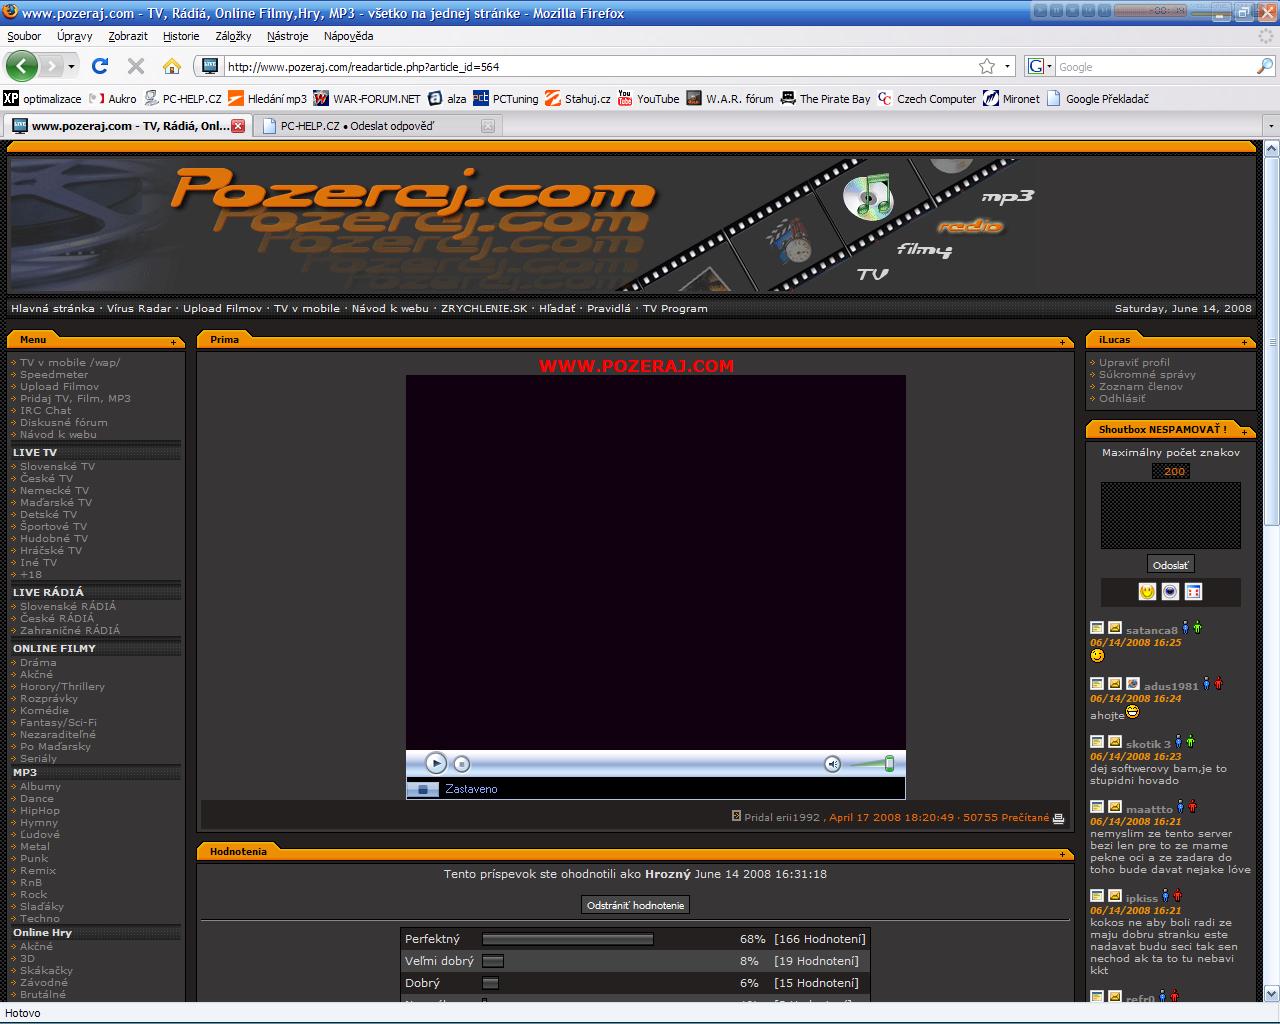The width and height of the screenshot is (1280, 1024).
Task: Open the YouTube bookmark
Action: (648, 98)
